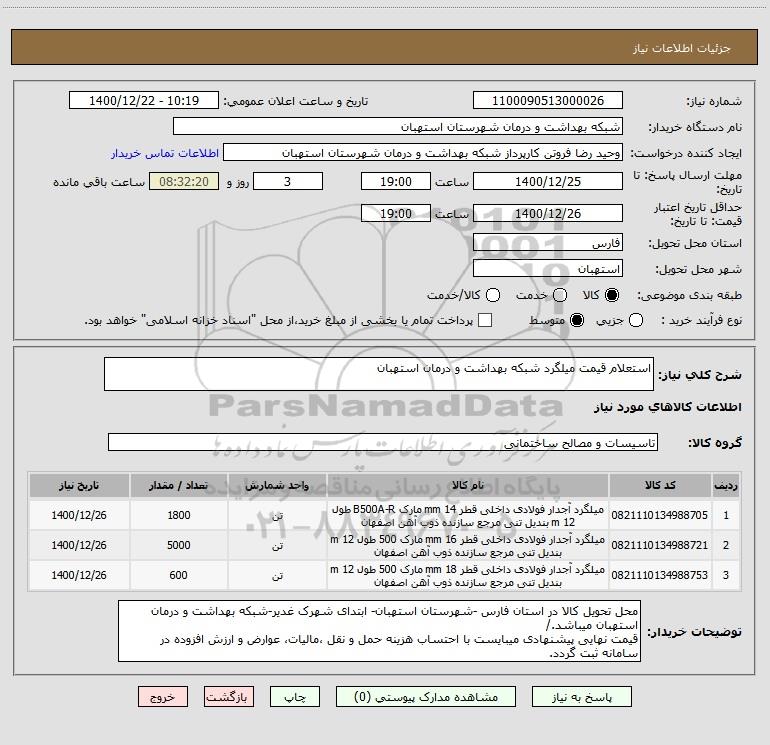Click buyer notes text area
This screenshot has width=770, height=745.
pyautogui.click(x=380, y=631)
